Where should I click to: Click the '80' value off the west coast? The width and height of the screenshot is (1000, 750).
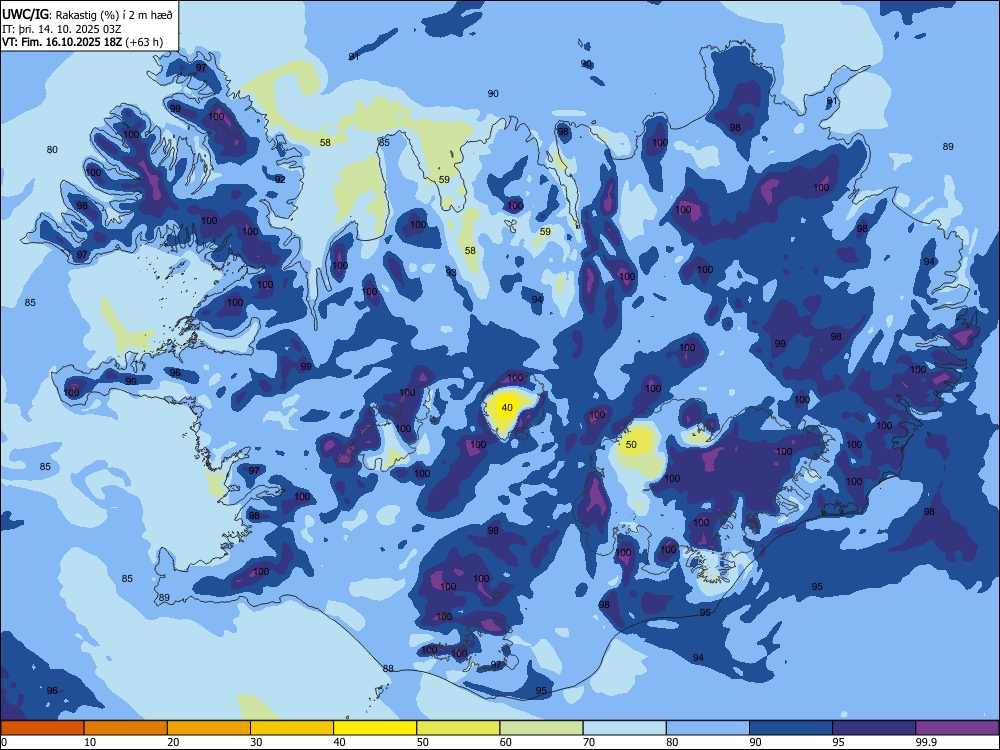coord(52,150)
